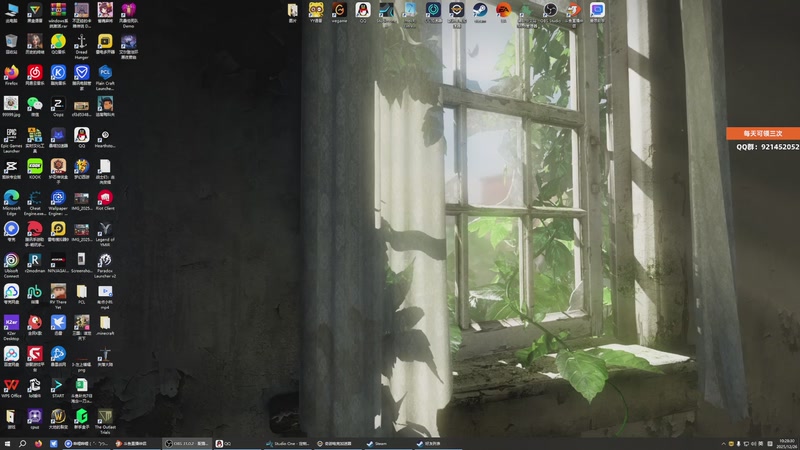The height and width of the screenshot is (450, 800).
Task: Launch WPS Office desktop shortcut
Action: tap(11, 388)
